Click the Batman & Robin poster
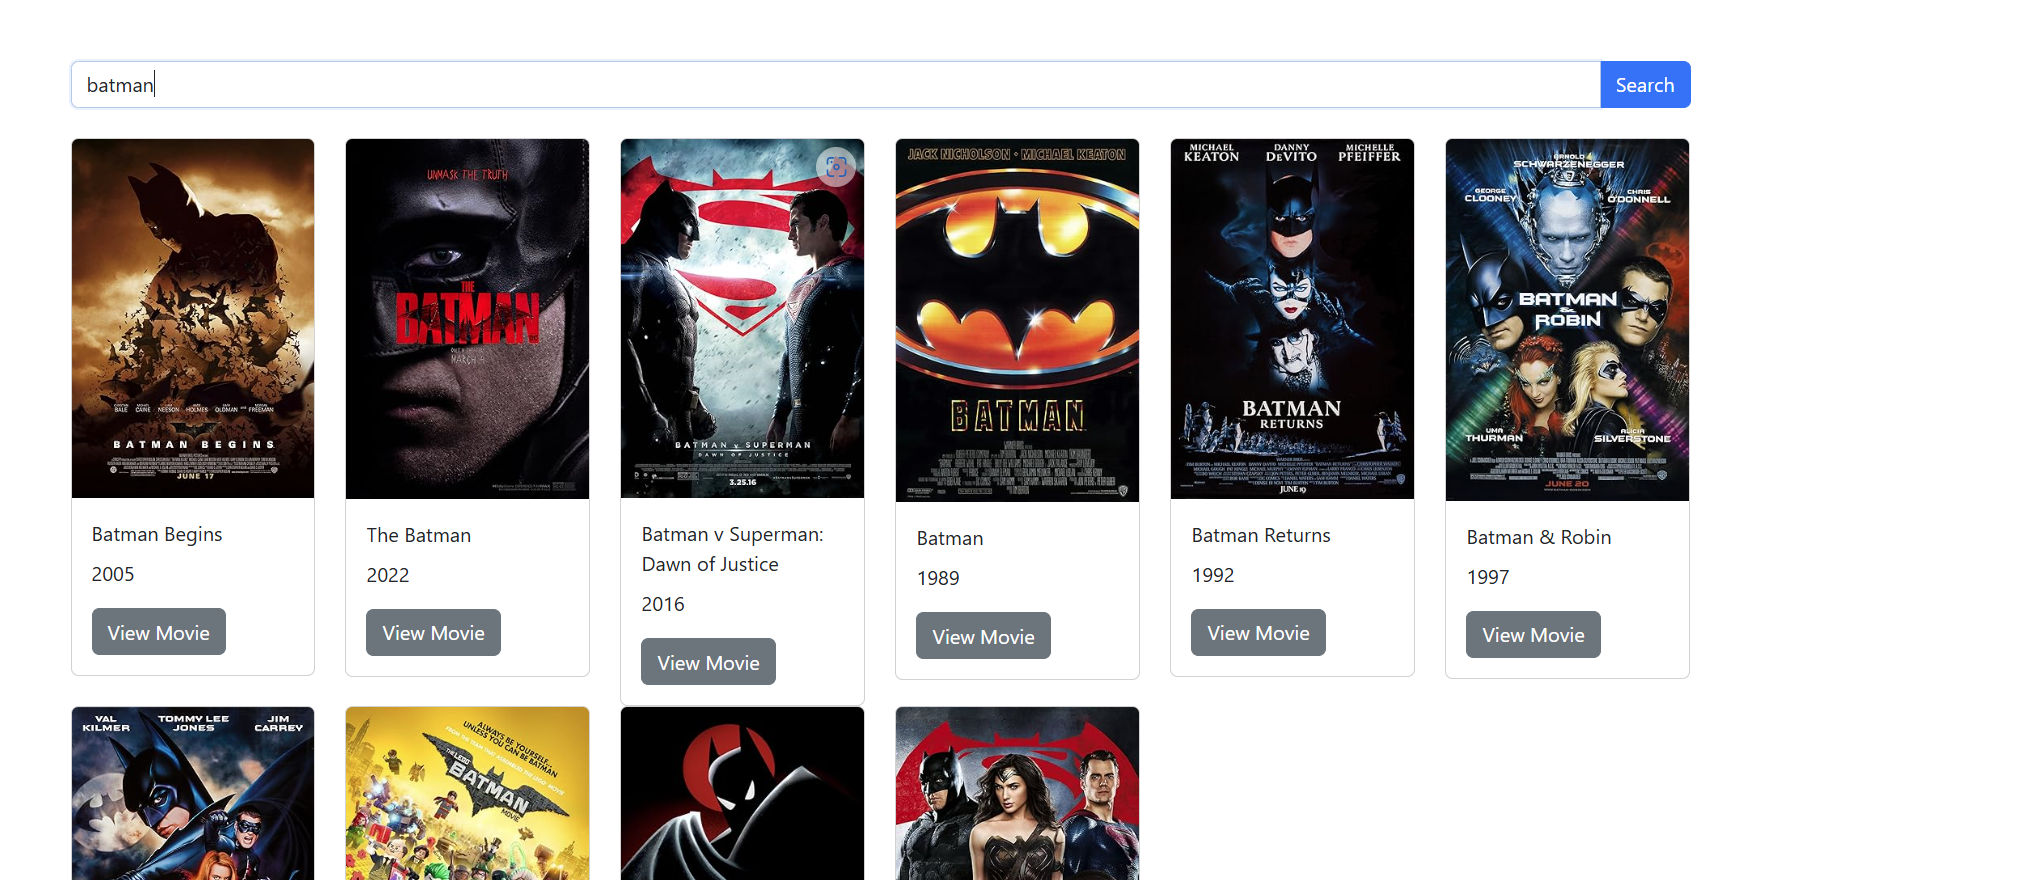Screen dimensions: 2035x880 [x=1567, y=320]
